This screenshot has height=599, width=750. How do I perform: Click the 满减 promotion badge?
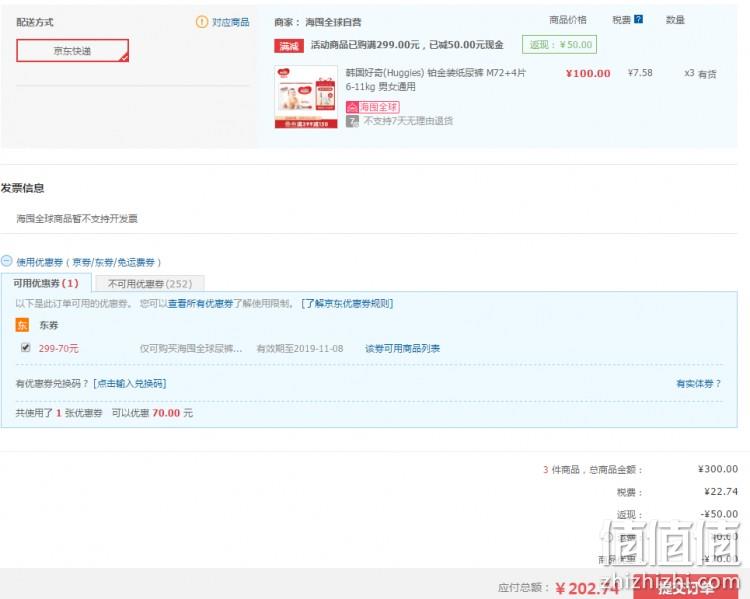[x=289, y=46]
